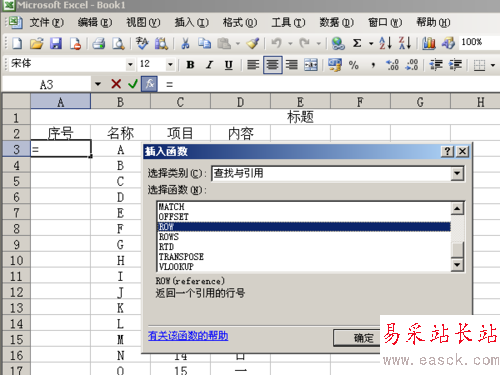Viewport: 500px width, 375px height.
Task: Confirm formula entry with green check
Action: [133, 84]
